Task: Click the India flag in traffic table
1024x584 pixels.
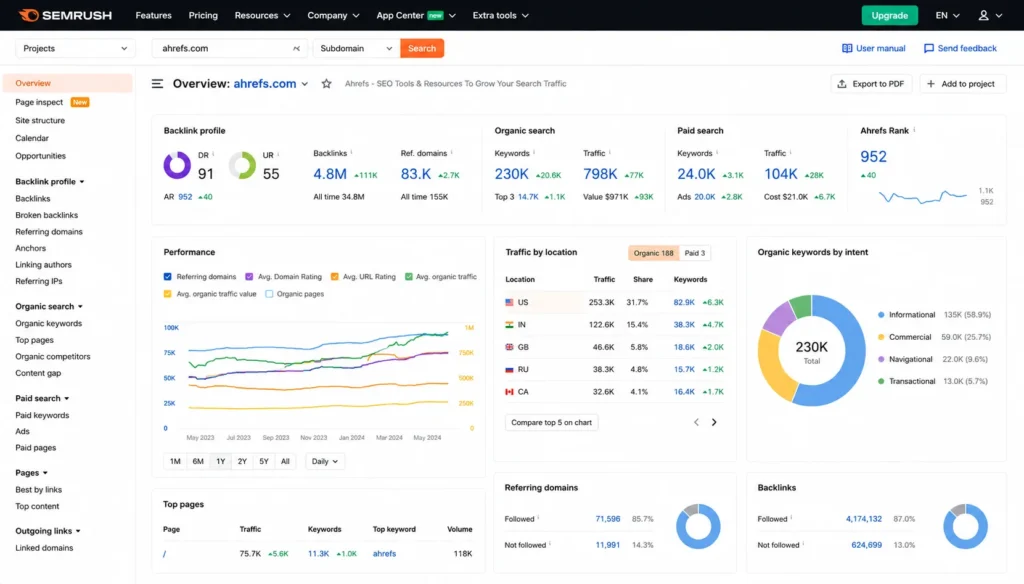Action: (509, 325)
